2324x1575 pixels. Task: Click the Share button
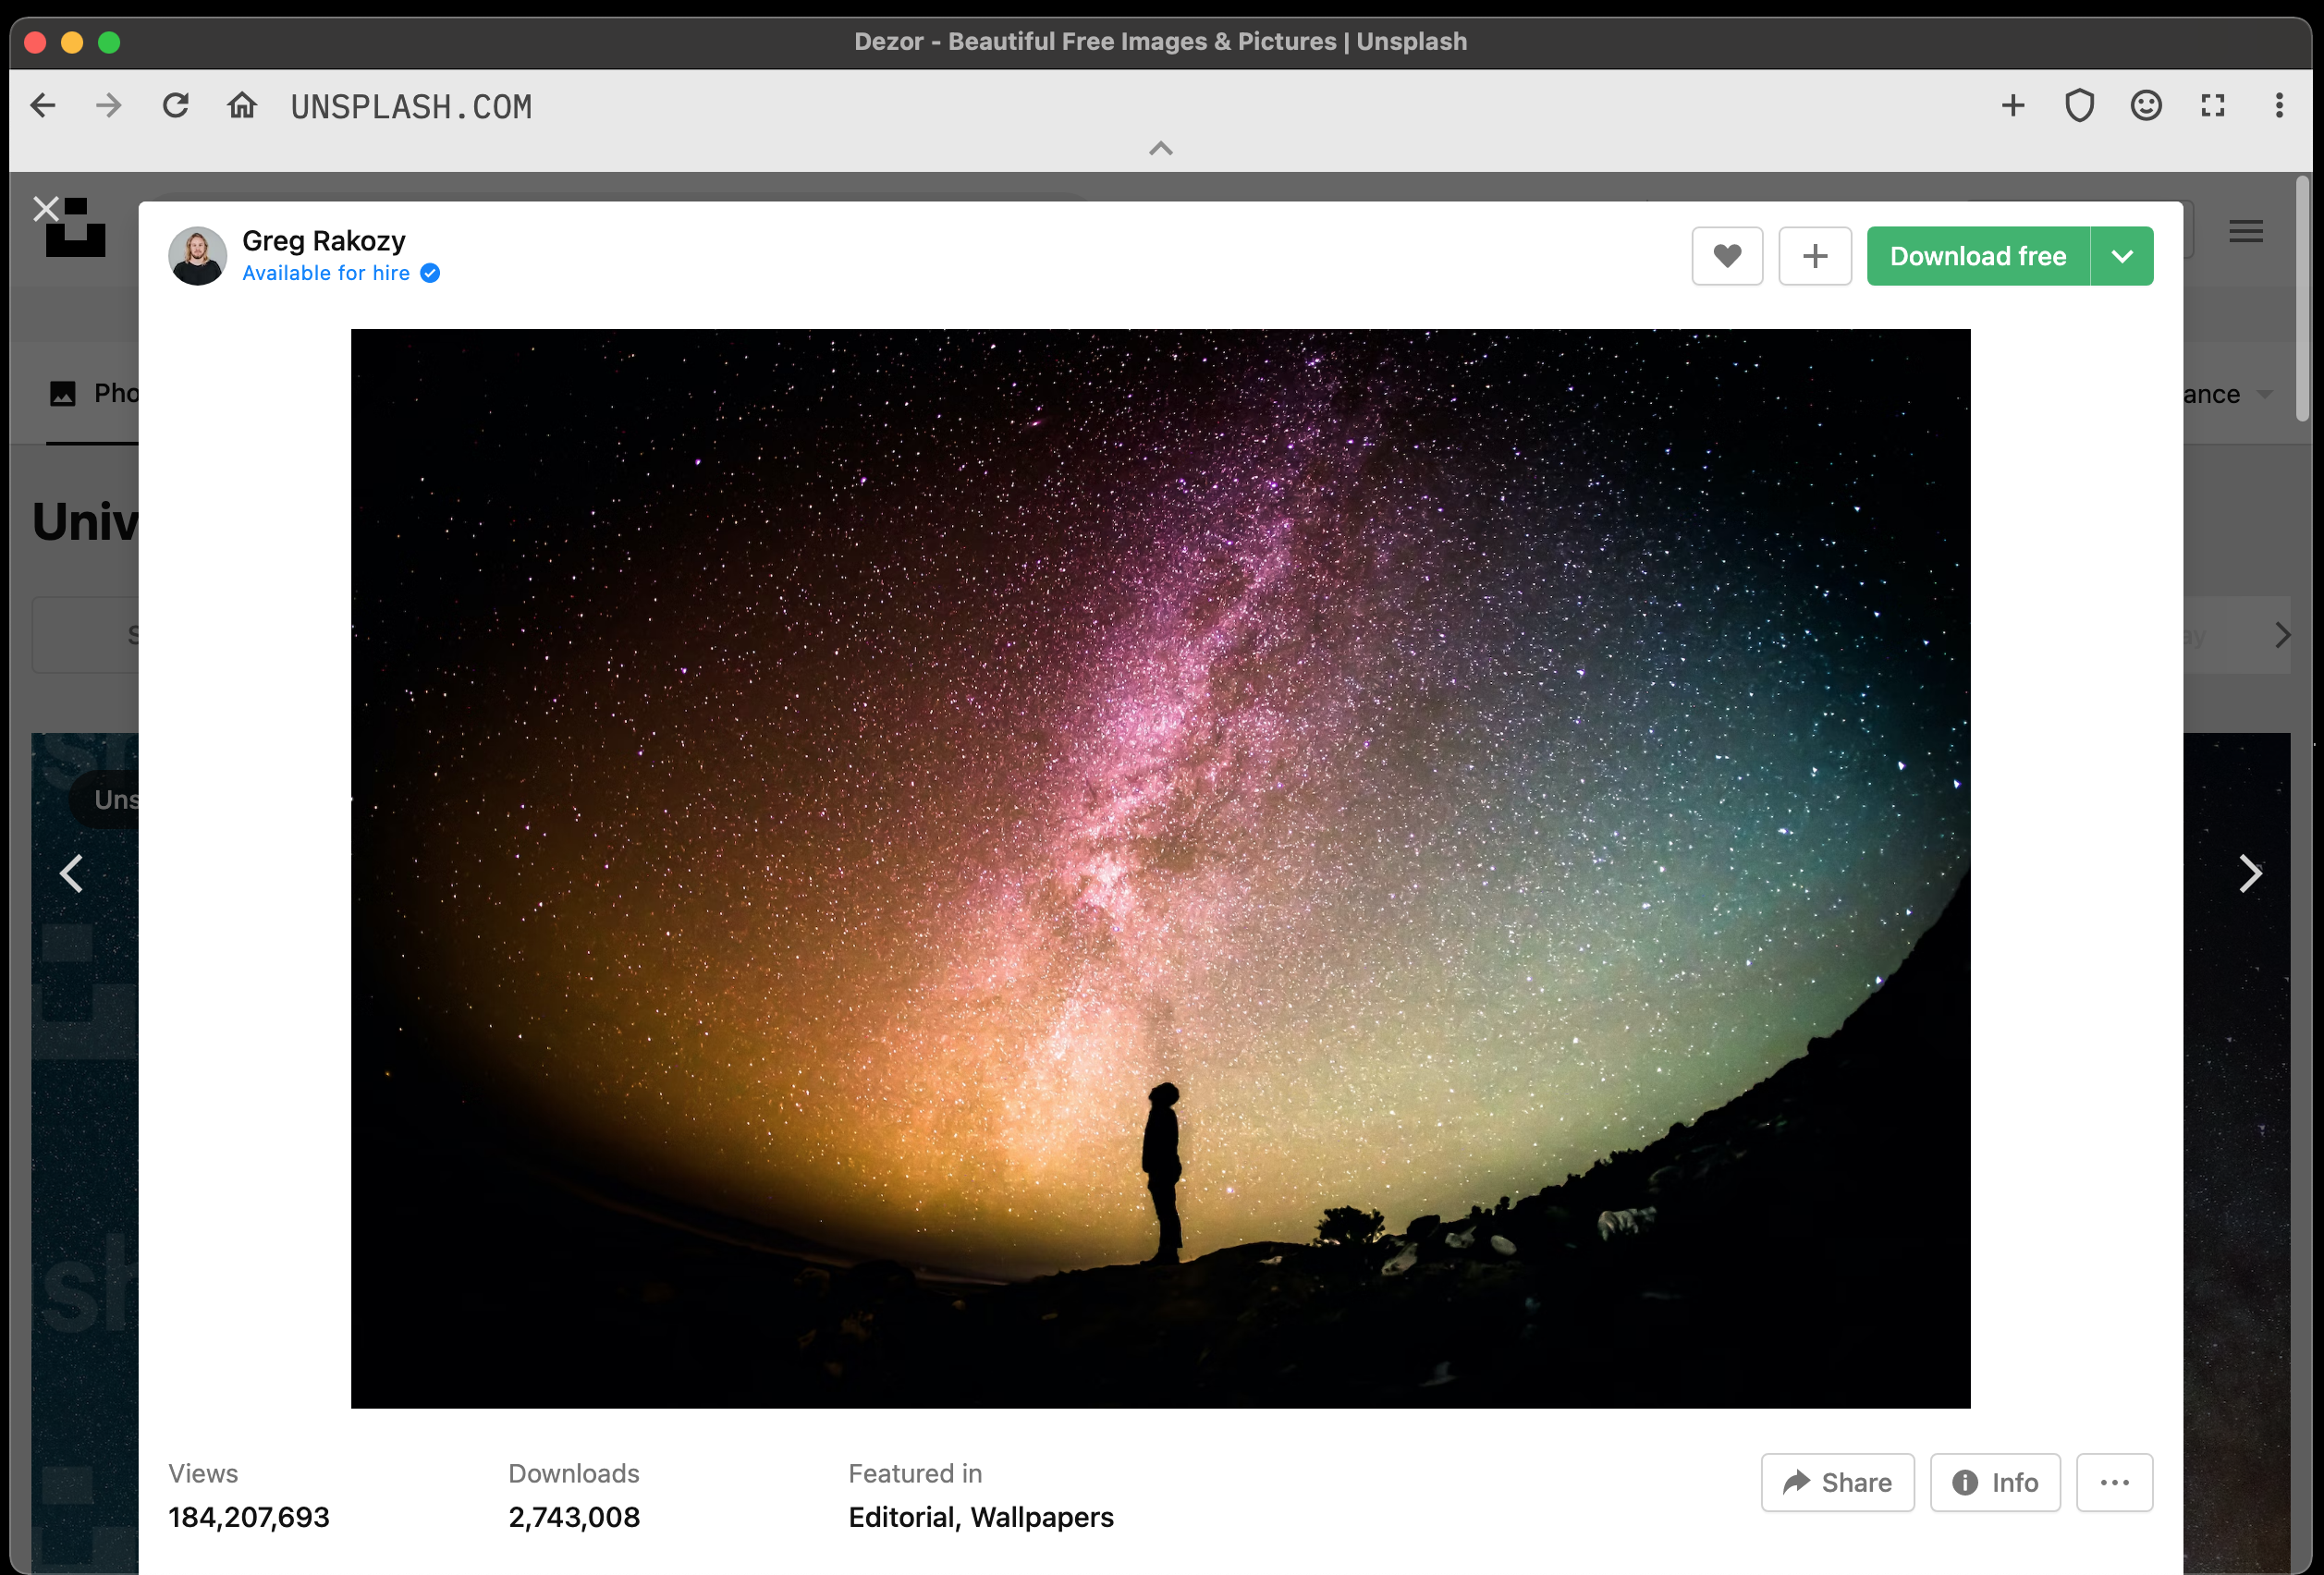pos(1837,1482)
